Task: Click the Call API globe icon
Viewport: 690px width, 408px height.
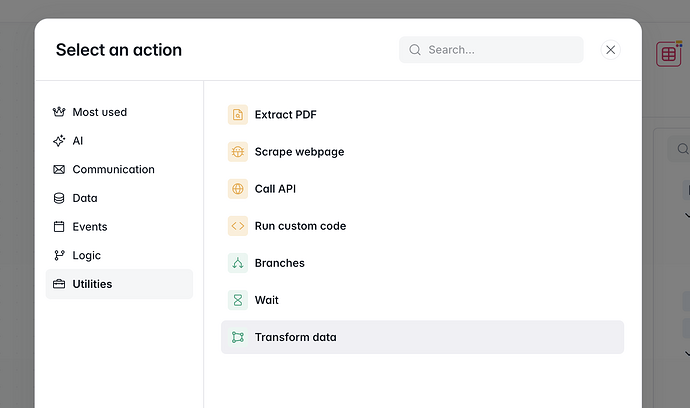Action: click(x=237, y=189)
